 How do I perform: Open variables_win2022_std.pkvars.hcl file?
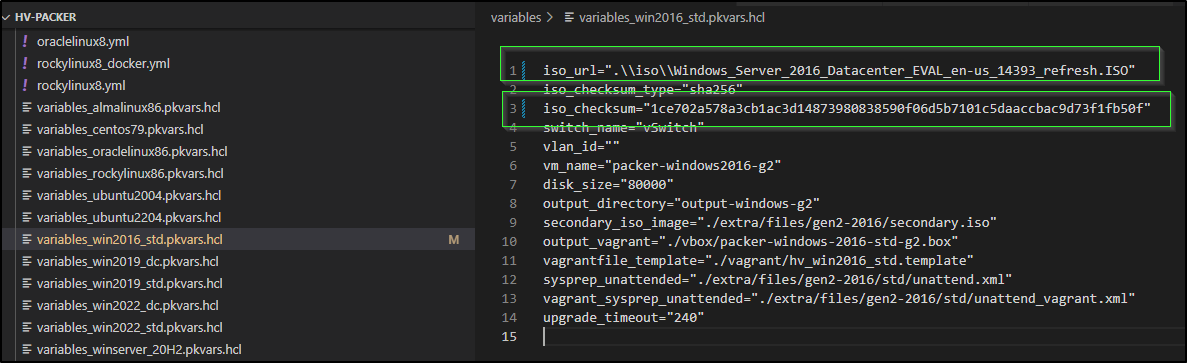pyautogui.click(x=130, y=327)
